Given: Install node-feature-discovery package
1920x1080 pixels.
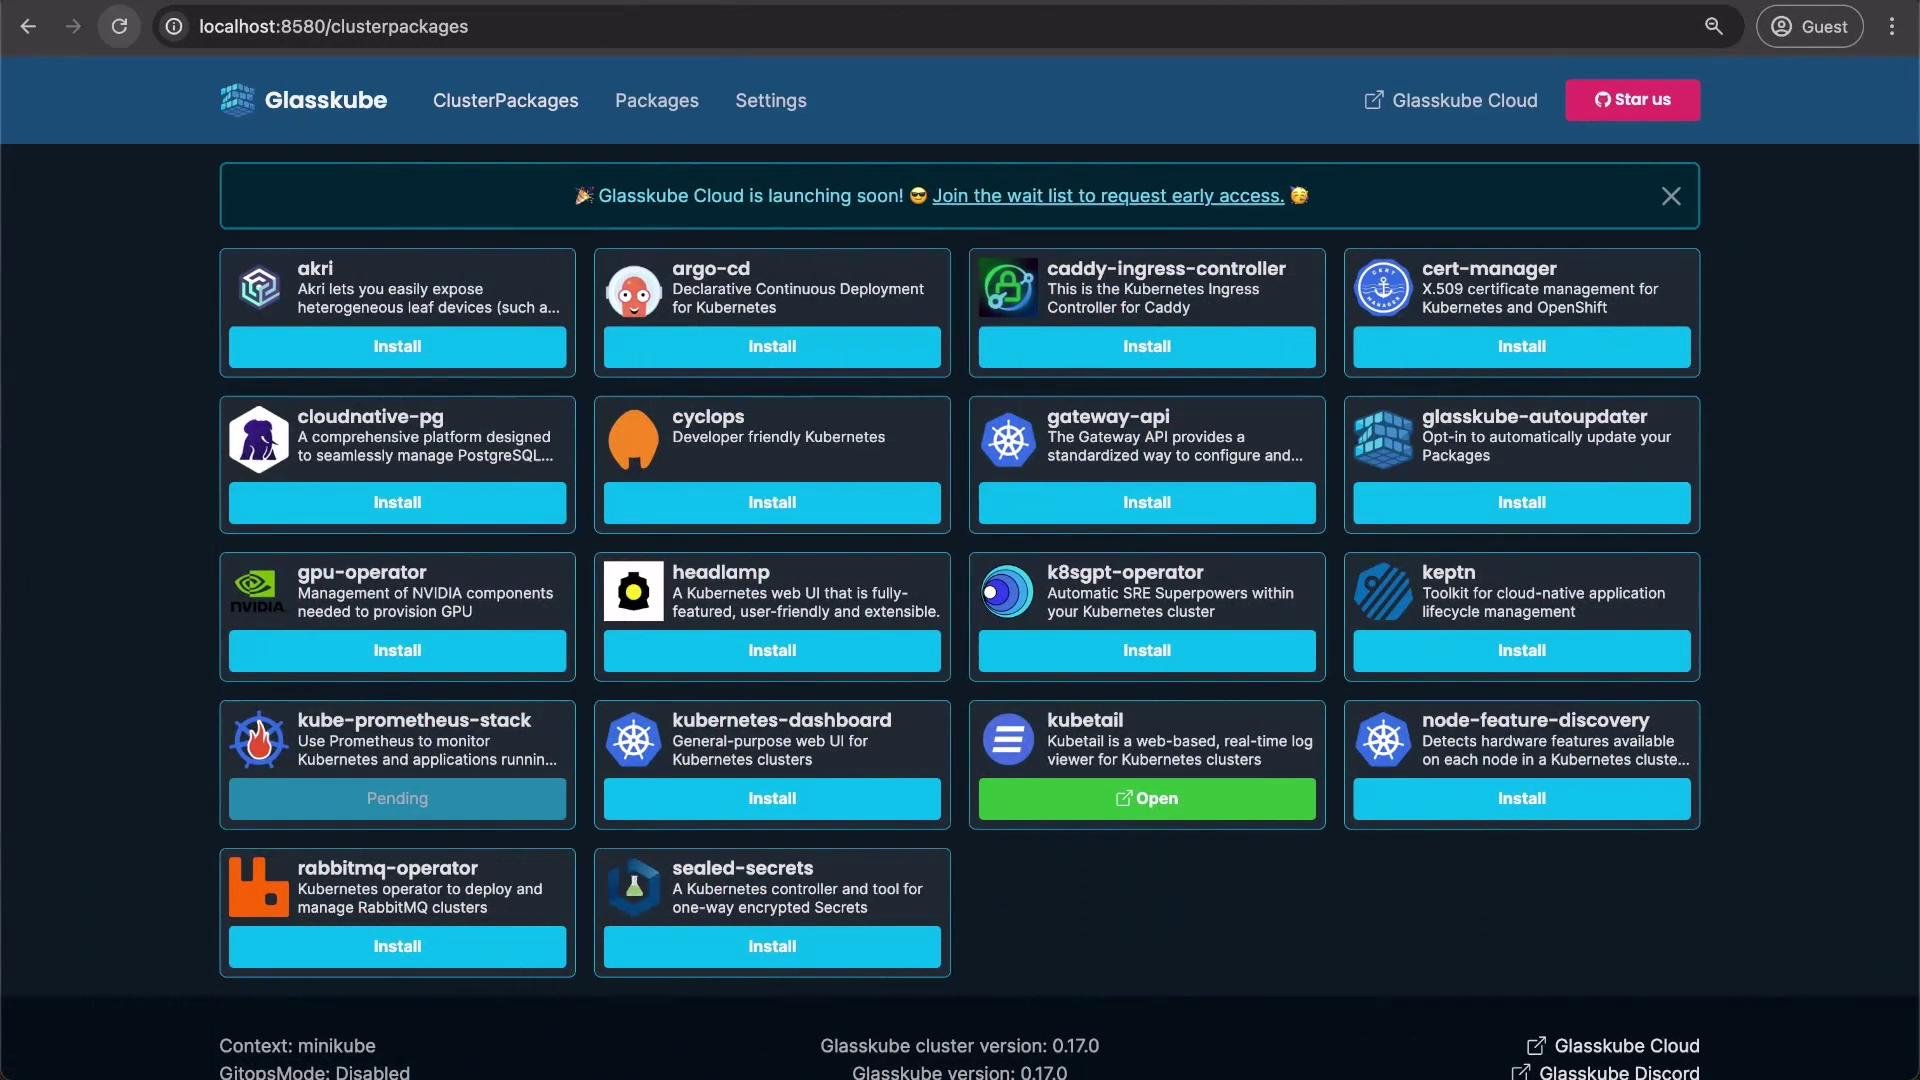Looking at the screenshot, I should 1522,799.
